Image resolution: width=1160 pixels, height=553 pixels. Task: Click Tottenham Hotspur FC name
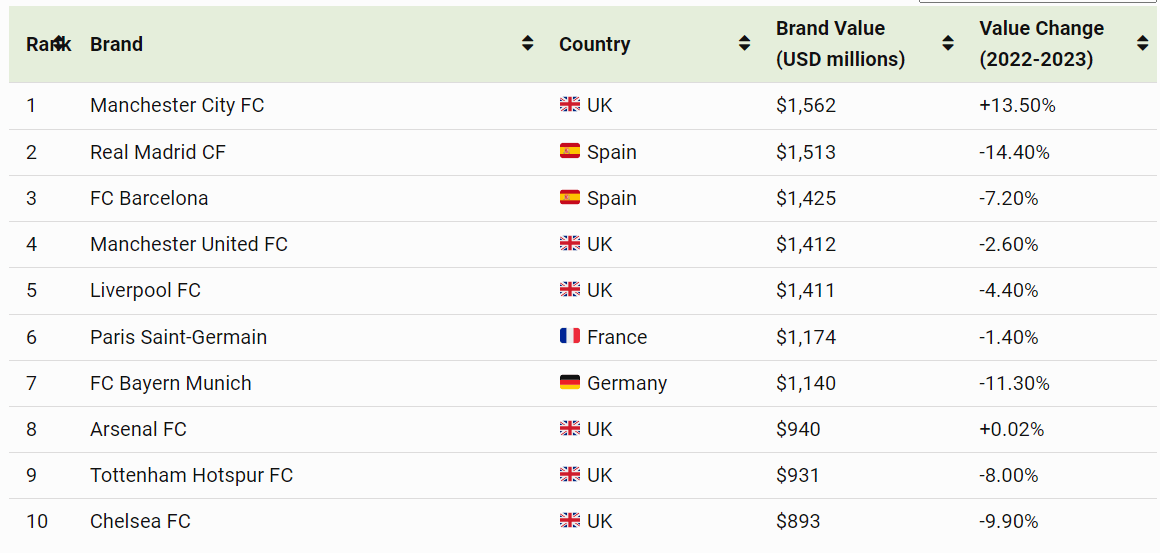point(191,475)
